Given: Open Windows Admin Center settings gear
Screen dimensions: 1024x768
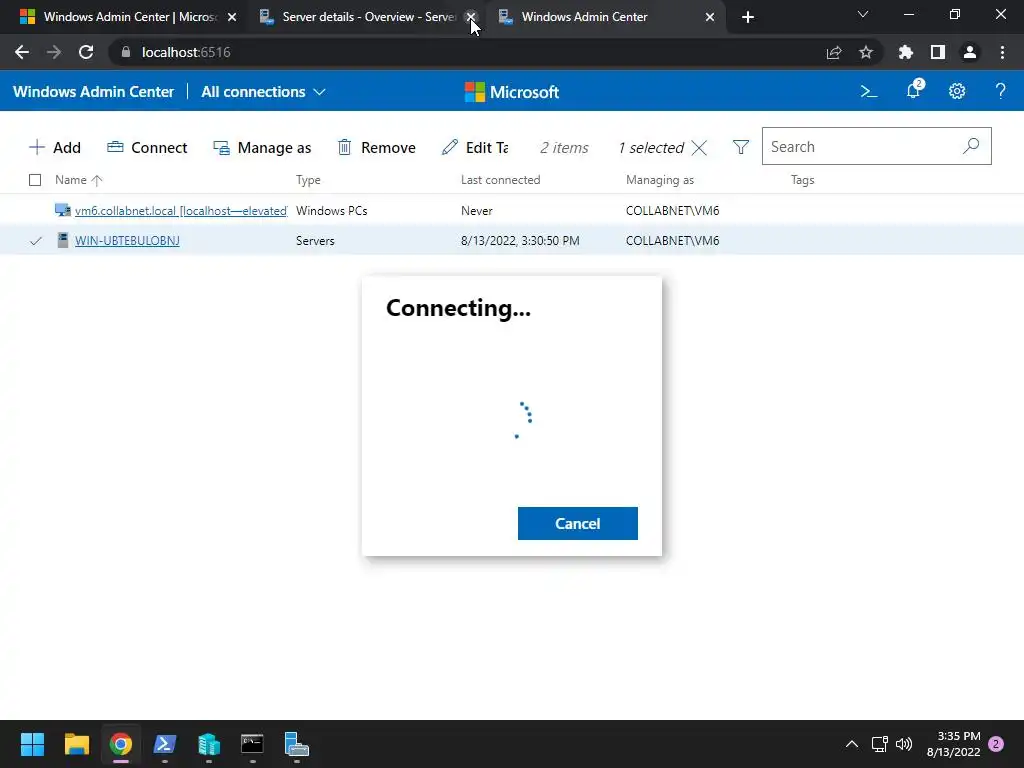Looking at the screenshot, I should tap(957, 91).
